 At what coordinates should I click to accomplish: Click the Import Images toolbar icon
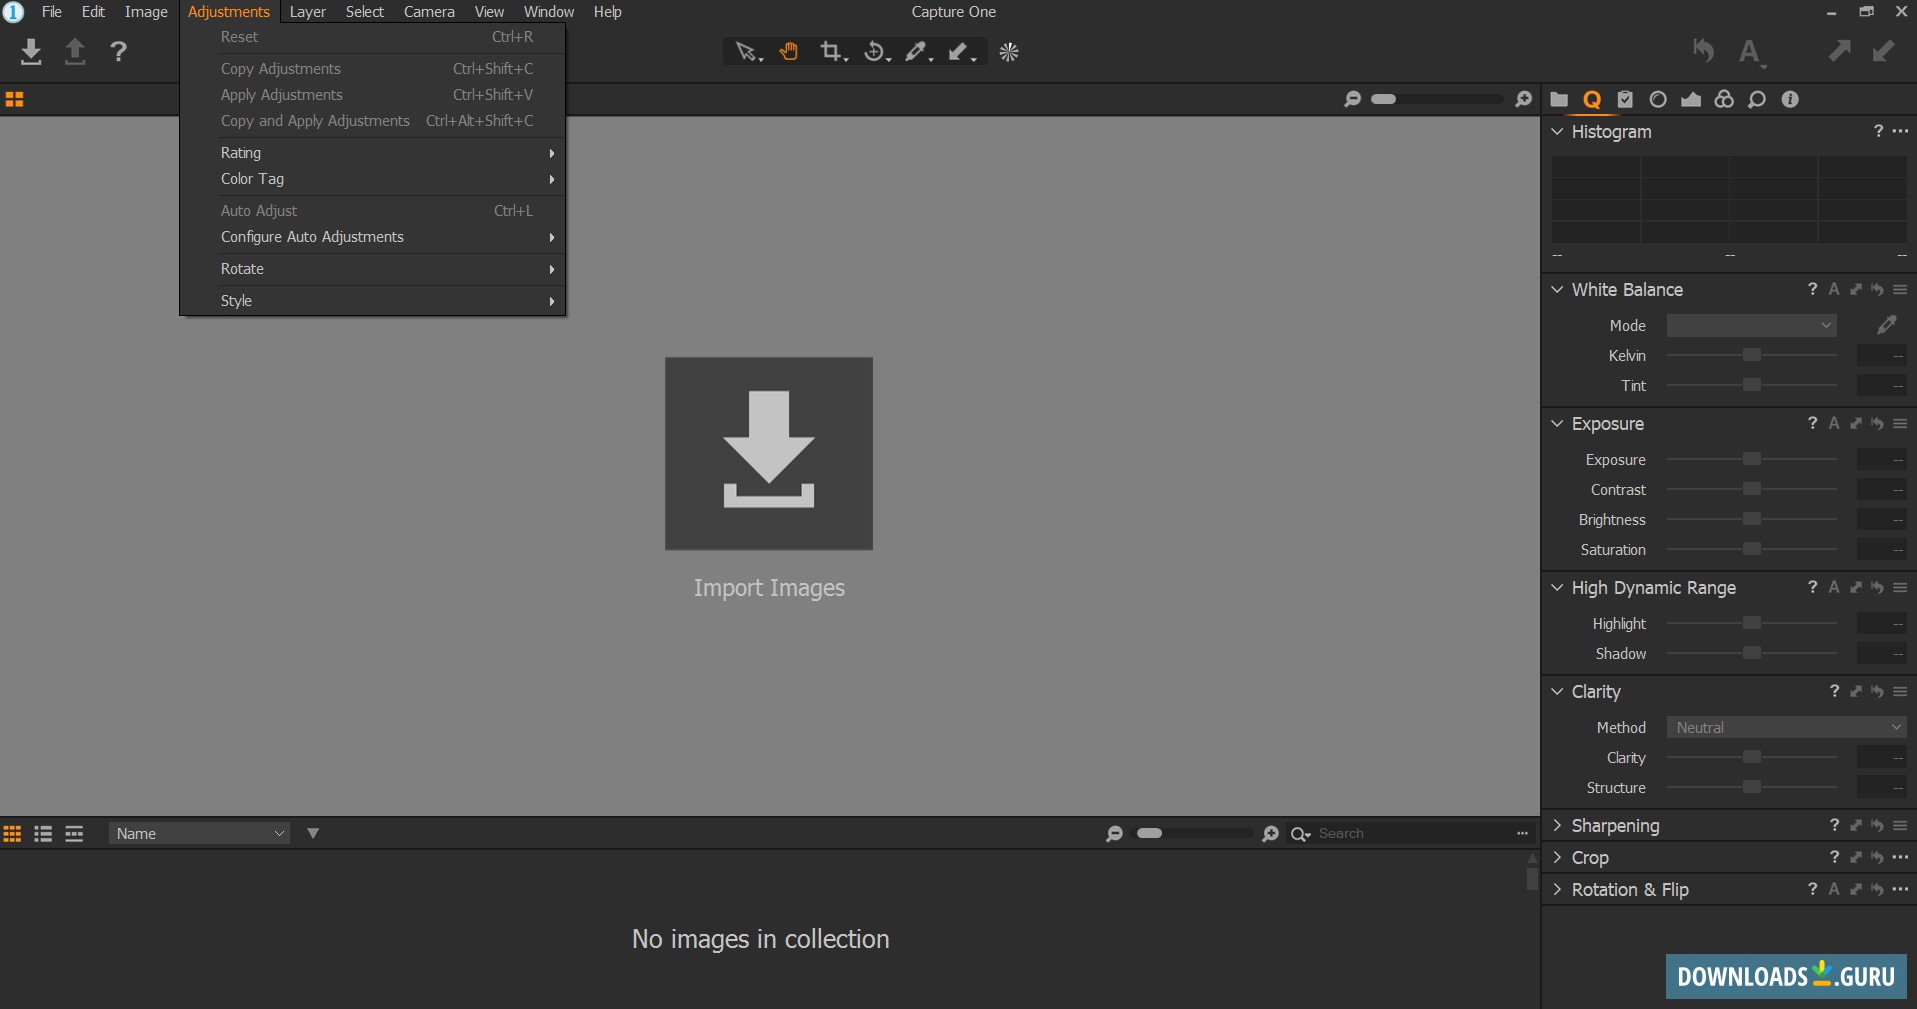(x=31, y=52)
